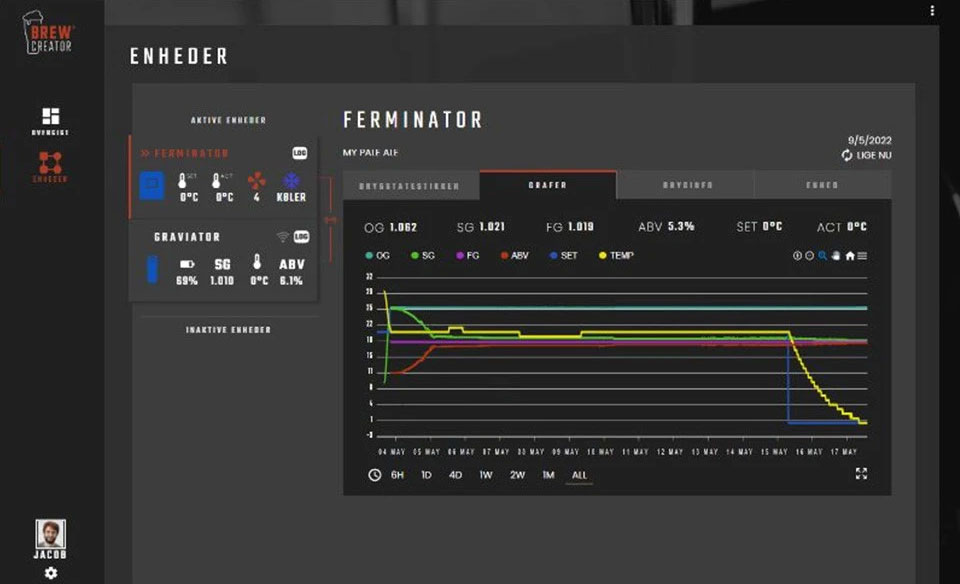This screenshot has width=960, height=584.
Task: Hide the TEMP series in legend
Action: (x=614, y=256)
